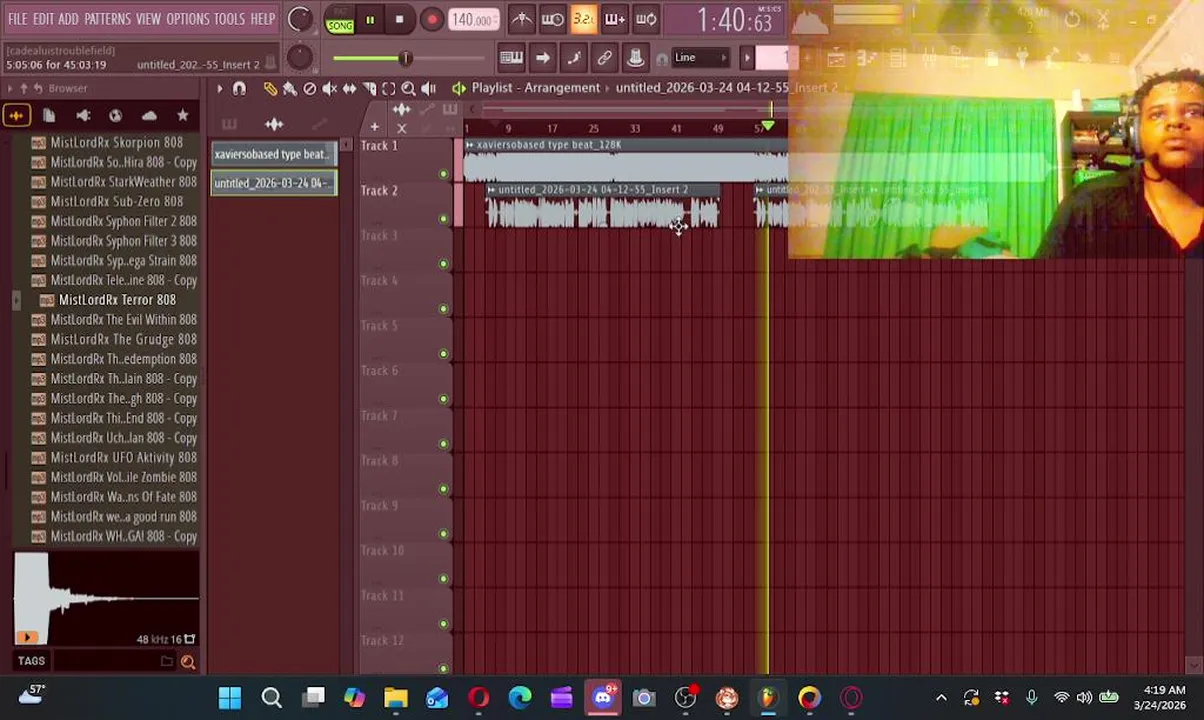The width and height of the screenshot is (1204, 720).
Task: Select the Slip tool
Action: (349, 89)
